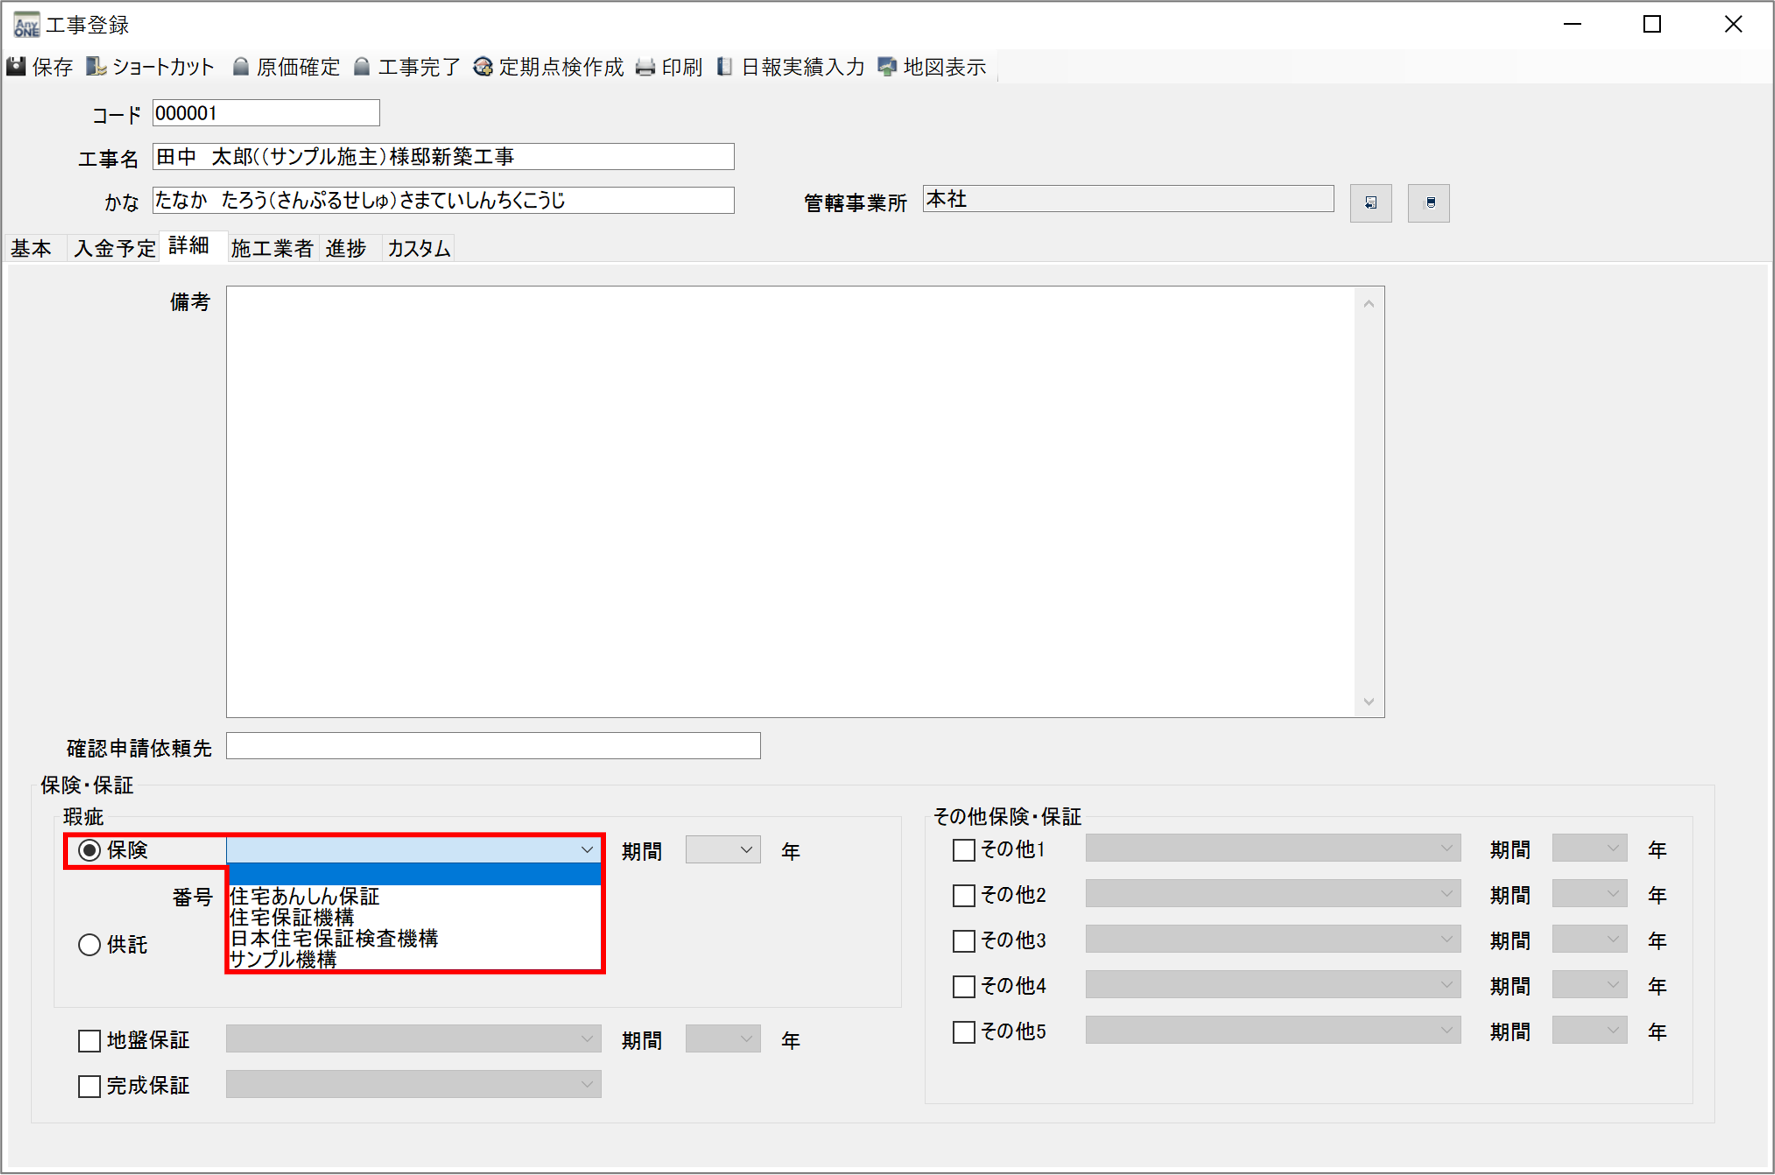The image size is (1775, 1175).
Task: Click the down arrow of 備考 scrollbar
Action: pos(1368,702)
